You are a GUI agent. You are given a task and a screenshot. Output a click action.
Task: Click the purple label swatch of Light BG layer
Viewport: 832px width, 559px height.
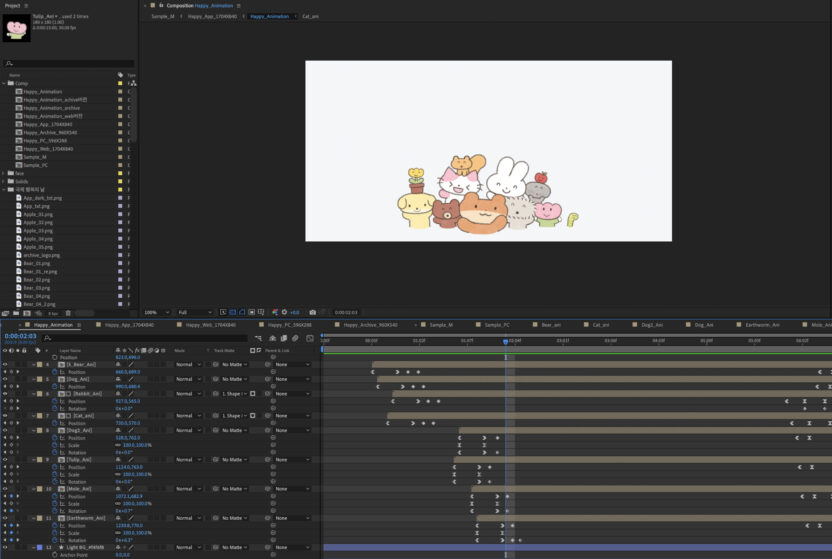coord(38,547)
